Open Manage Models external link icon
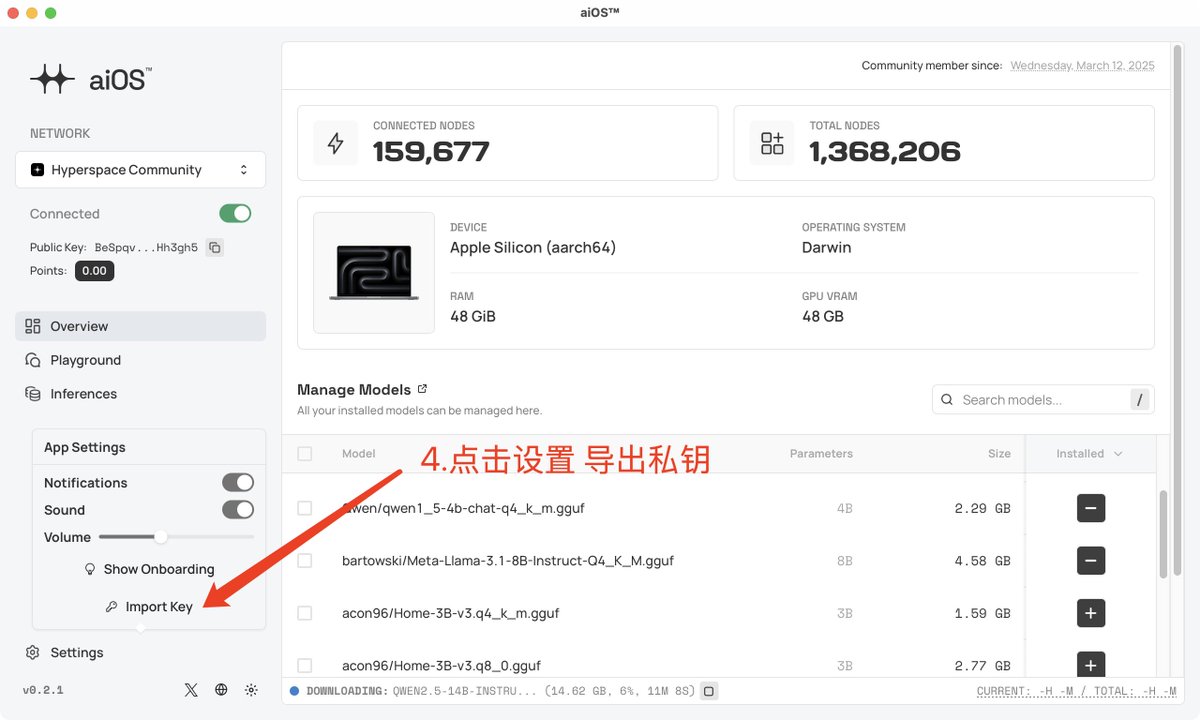The width and height of the screenshot is (1200, 720). tap(422, 389)
